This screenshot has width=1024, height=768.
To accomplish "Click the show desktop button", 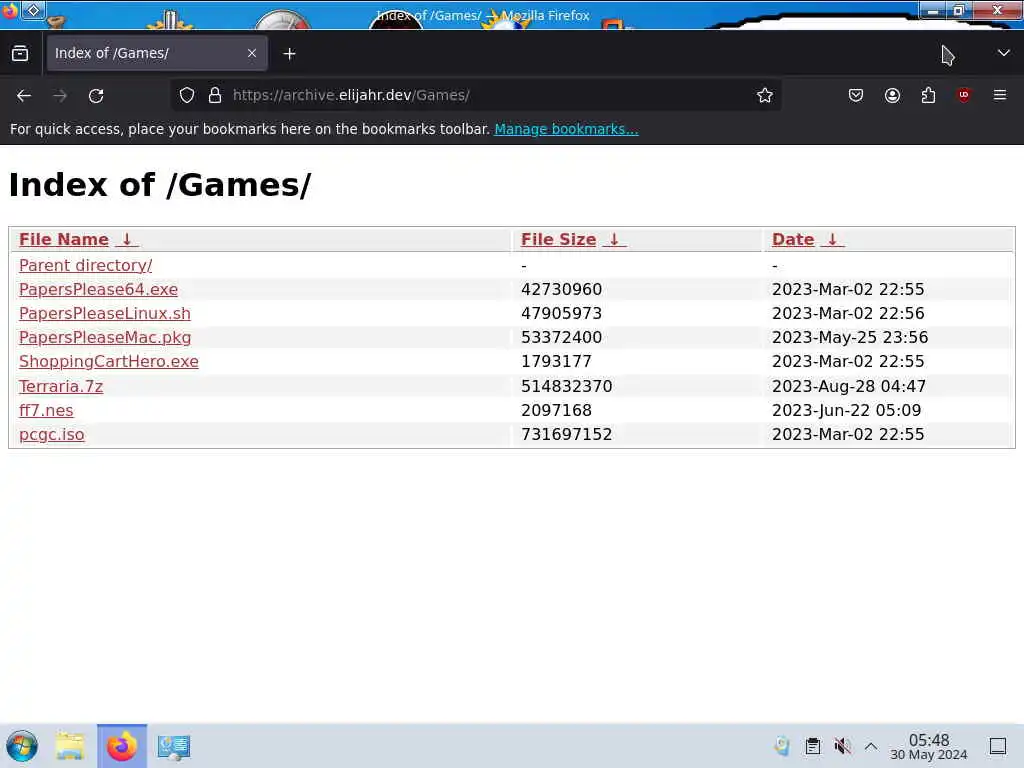I will pos(998,746).
